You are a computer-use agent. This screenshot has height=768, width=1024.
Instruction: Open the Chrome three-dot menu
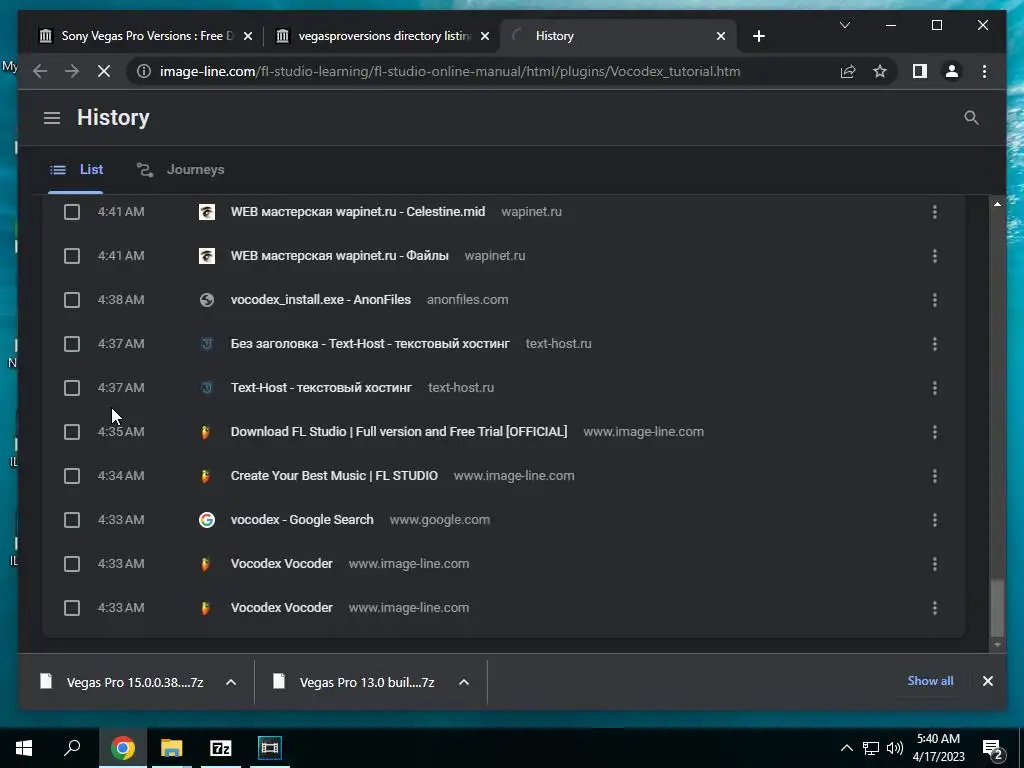984,71
